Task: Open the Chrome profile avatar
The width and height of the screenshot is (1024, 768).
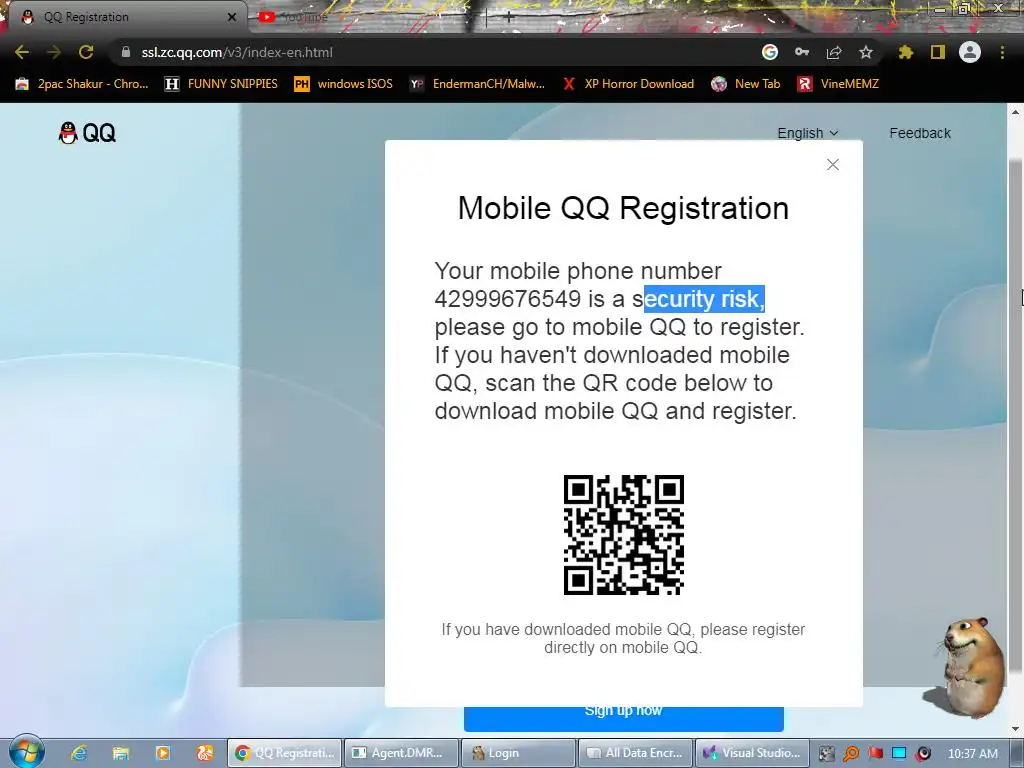Action: tap(970, 52)
